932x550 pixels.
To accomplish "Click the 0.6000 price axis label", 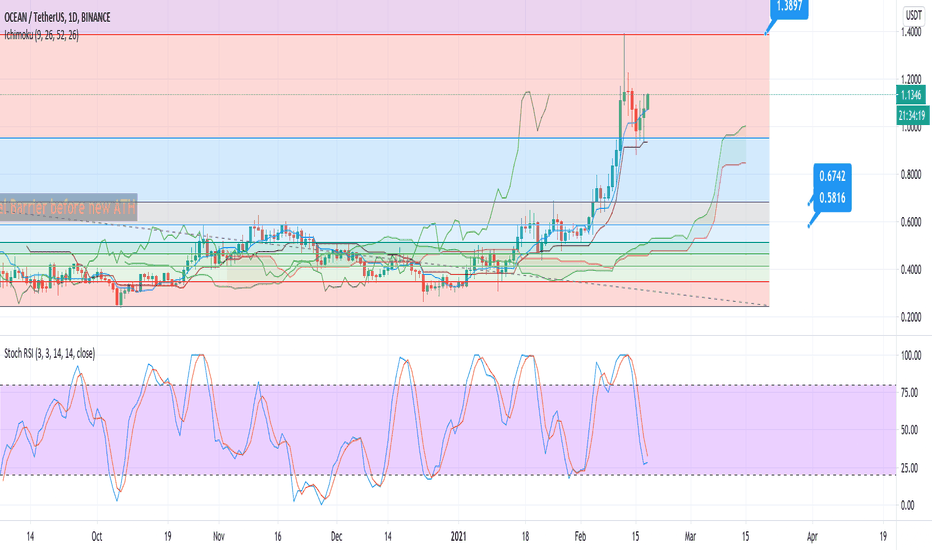I will click(x=911, y=222).
